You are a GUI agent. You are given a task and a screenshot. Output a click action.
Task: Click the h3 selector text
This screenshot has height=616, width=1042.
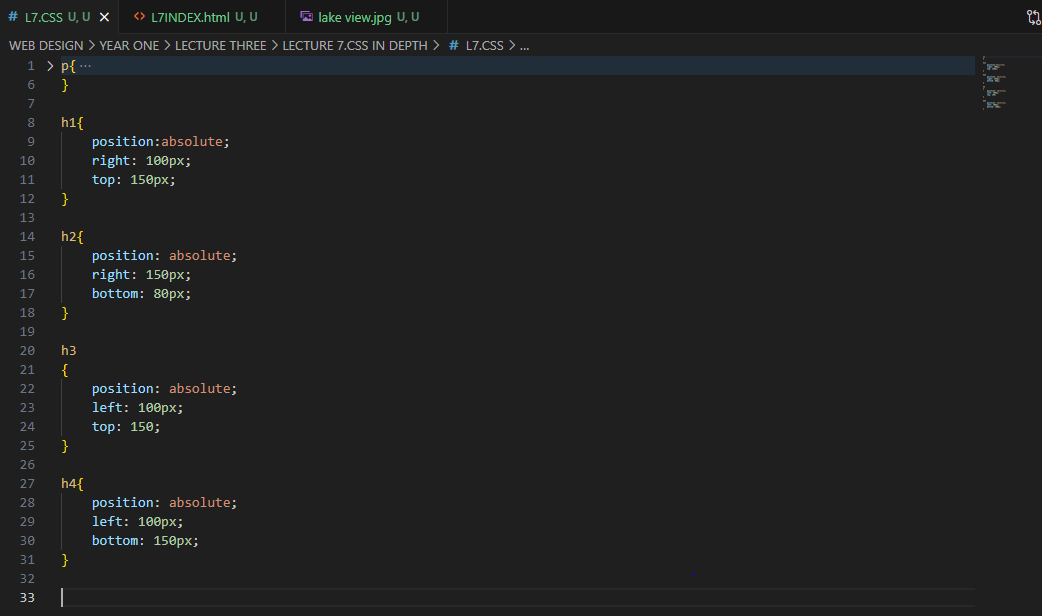point(68,350)
